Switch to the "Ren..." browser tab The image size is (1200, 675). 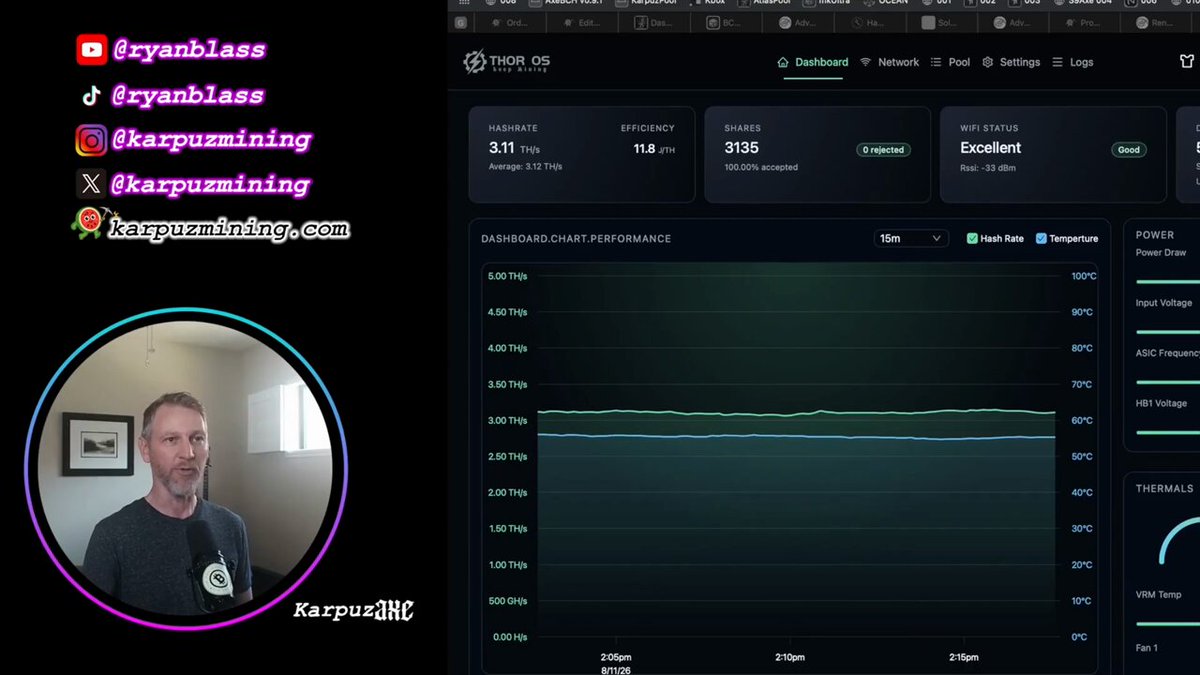pos(1154,22)
